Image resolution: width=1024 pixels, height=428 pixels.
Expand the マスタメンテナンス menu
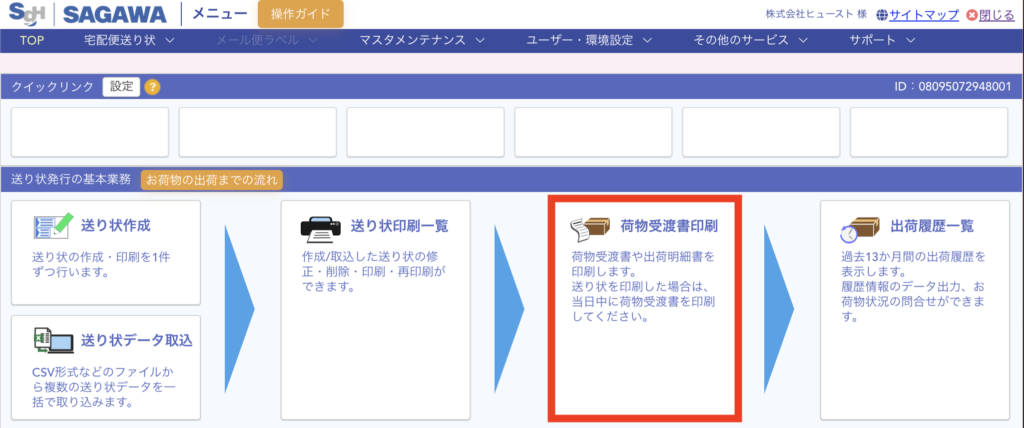click(x=422, y=41)
